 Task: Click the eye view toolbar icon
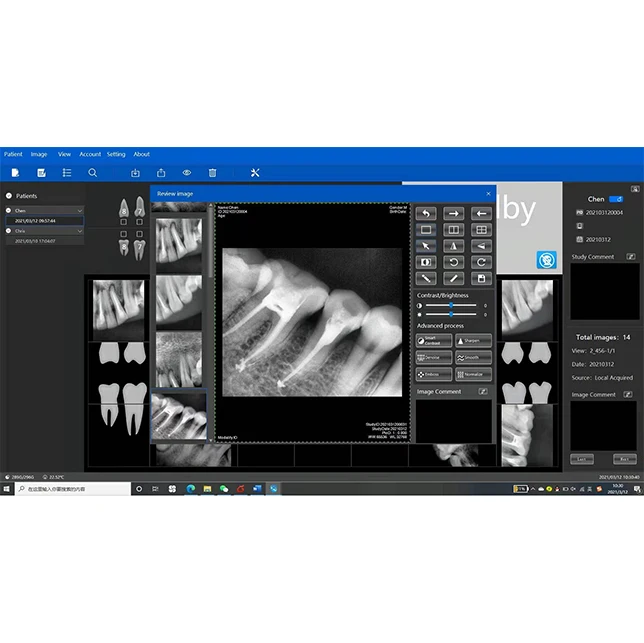coord(187,173)
